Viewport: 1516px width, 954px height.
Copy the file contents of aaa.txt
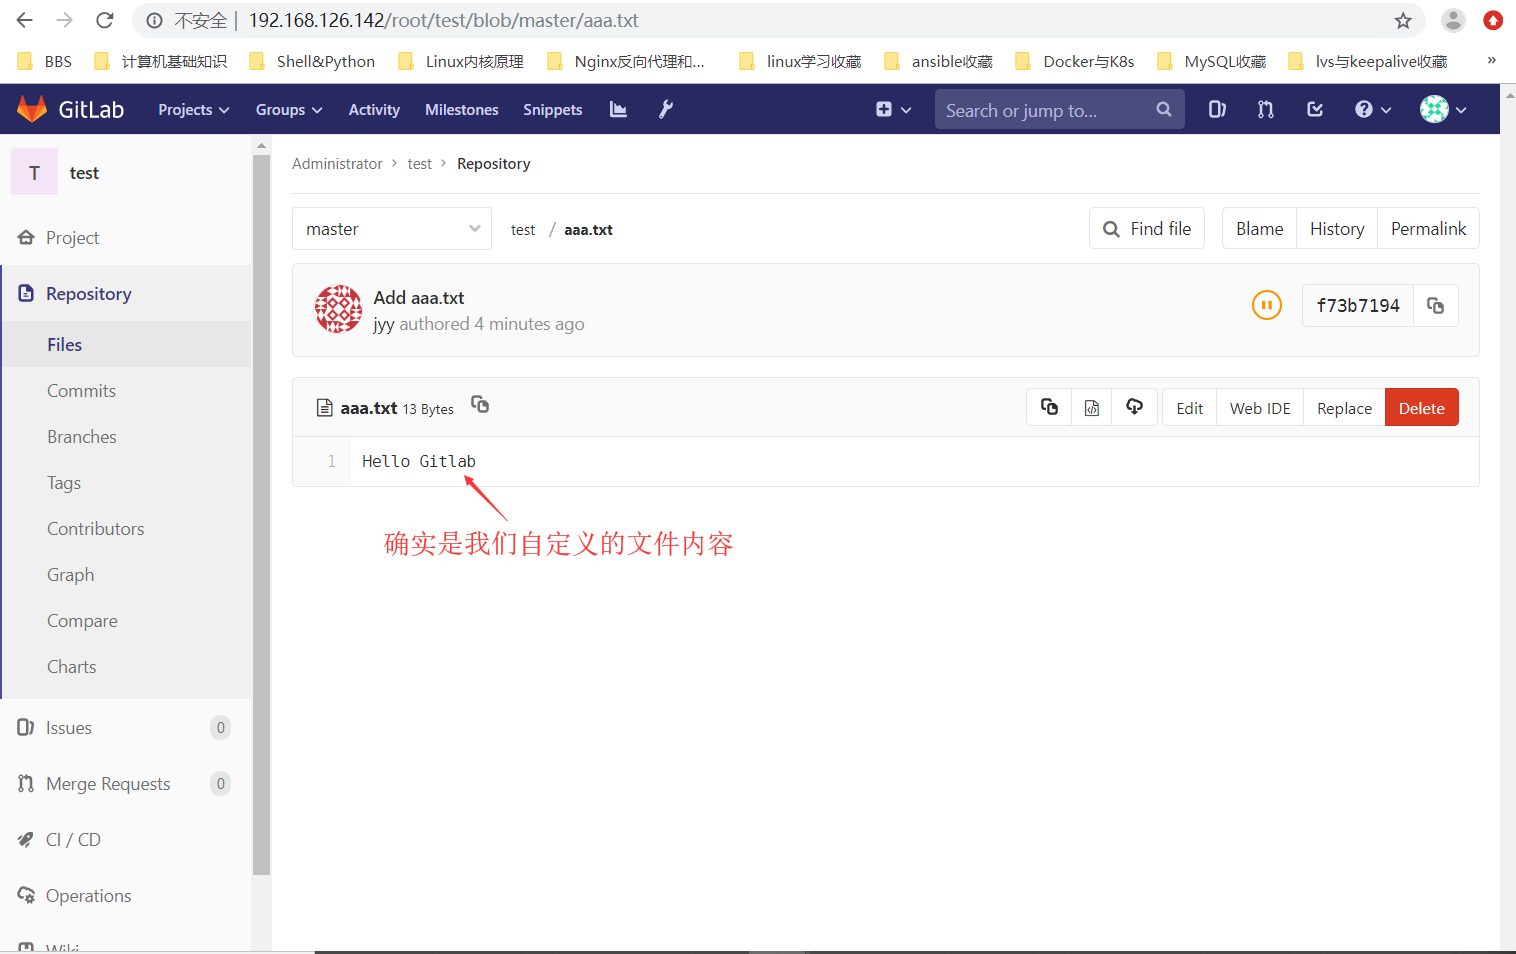[1048, 407]
